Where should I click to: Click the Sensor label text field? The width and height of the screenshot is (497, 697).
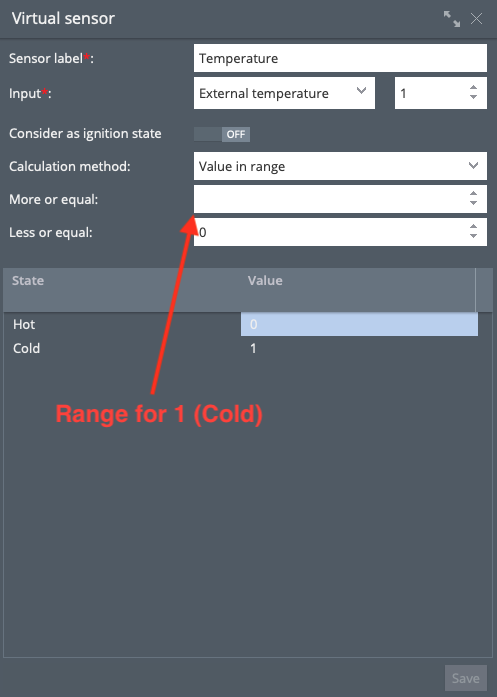point(341,58)
